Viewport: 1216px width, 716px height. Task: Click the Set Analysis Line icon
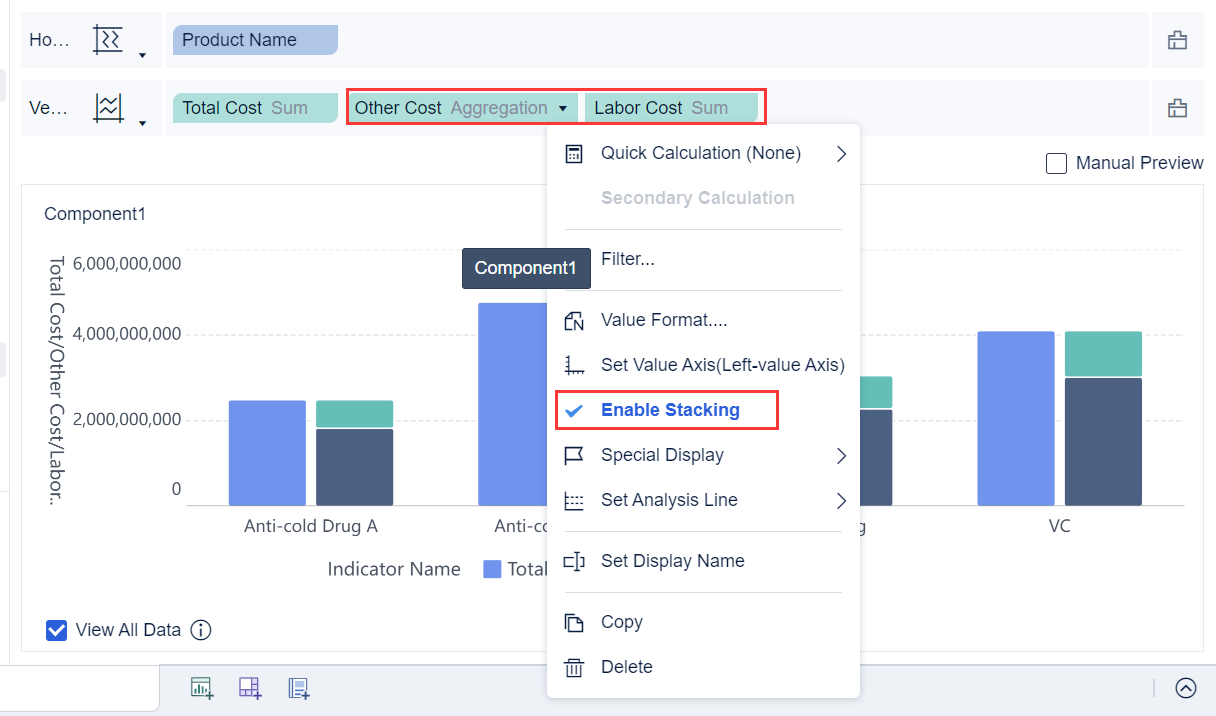click(574, 501)
